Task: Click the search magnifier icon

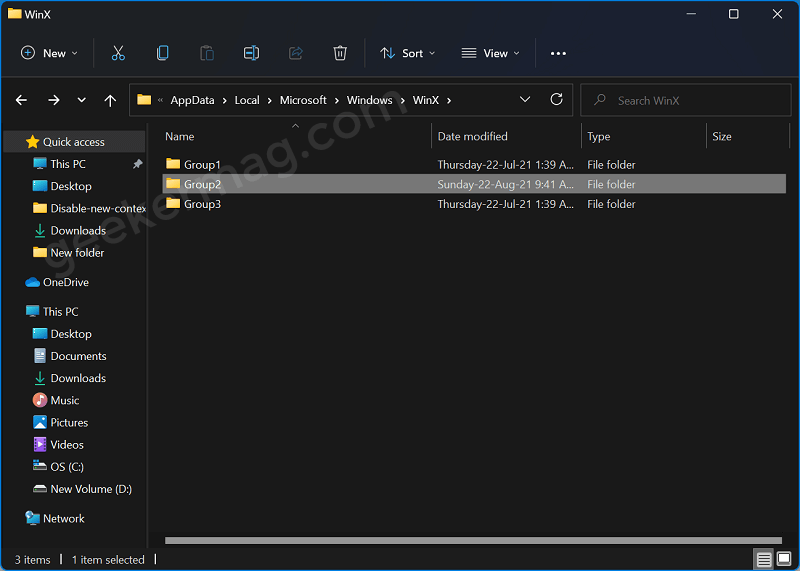Action: click(x=600, y=100)
